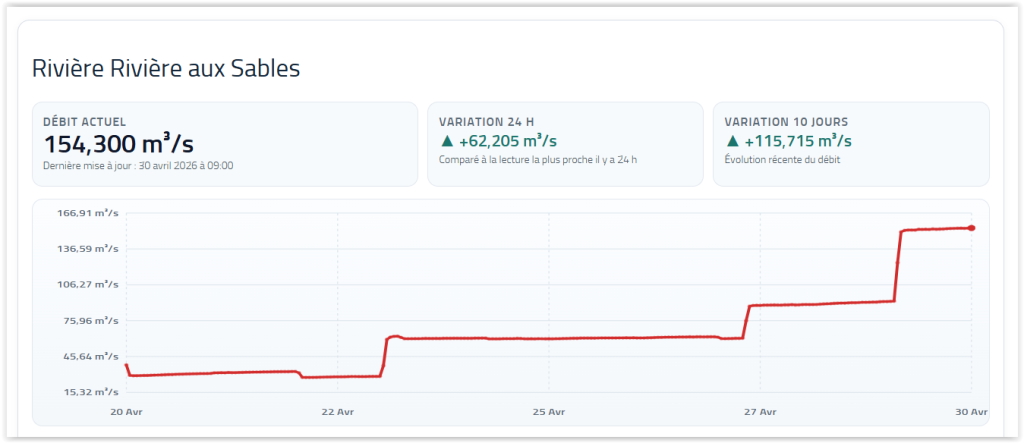Click the Débit Actuel card label
Viewport: 1024px width, 443px height.
85,121
